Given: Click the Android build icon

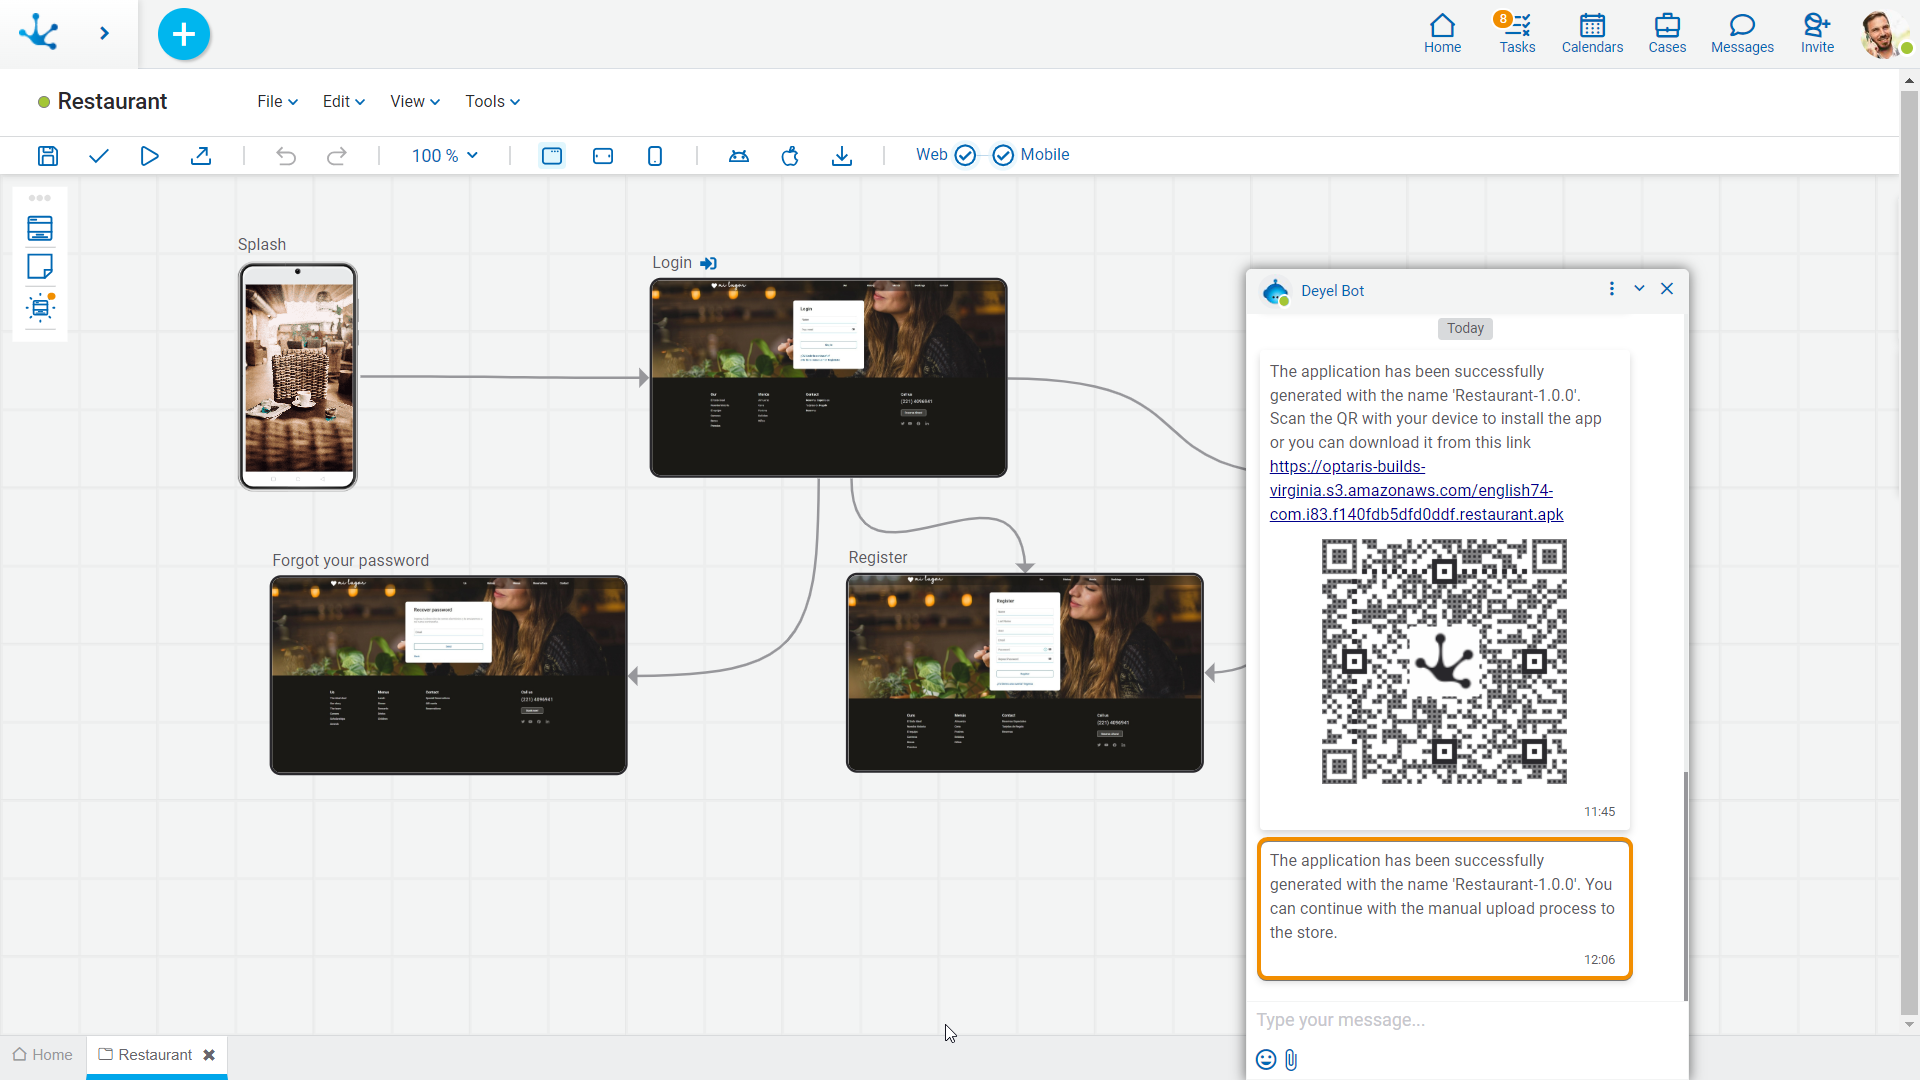Looking at the screenshot, I should (739, 156).
